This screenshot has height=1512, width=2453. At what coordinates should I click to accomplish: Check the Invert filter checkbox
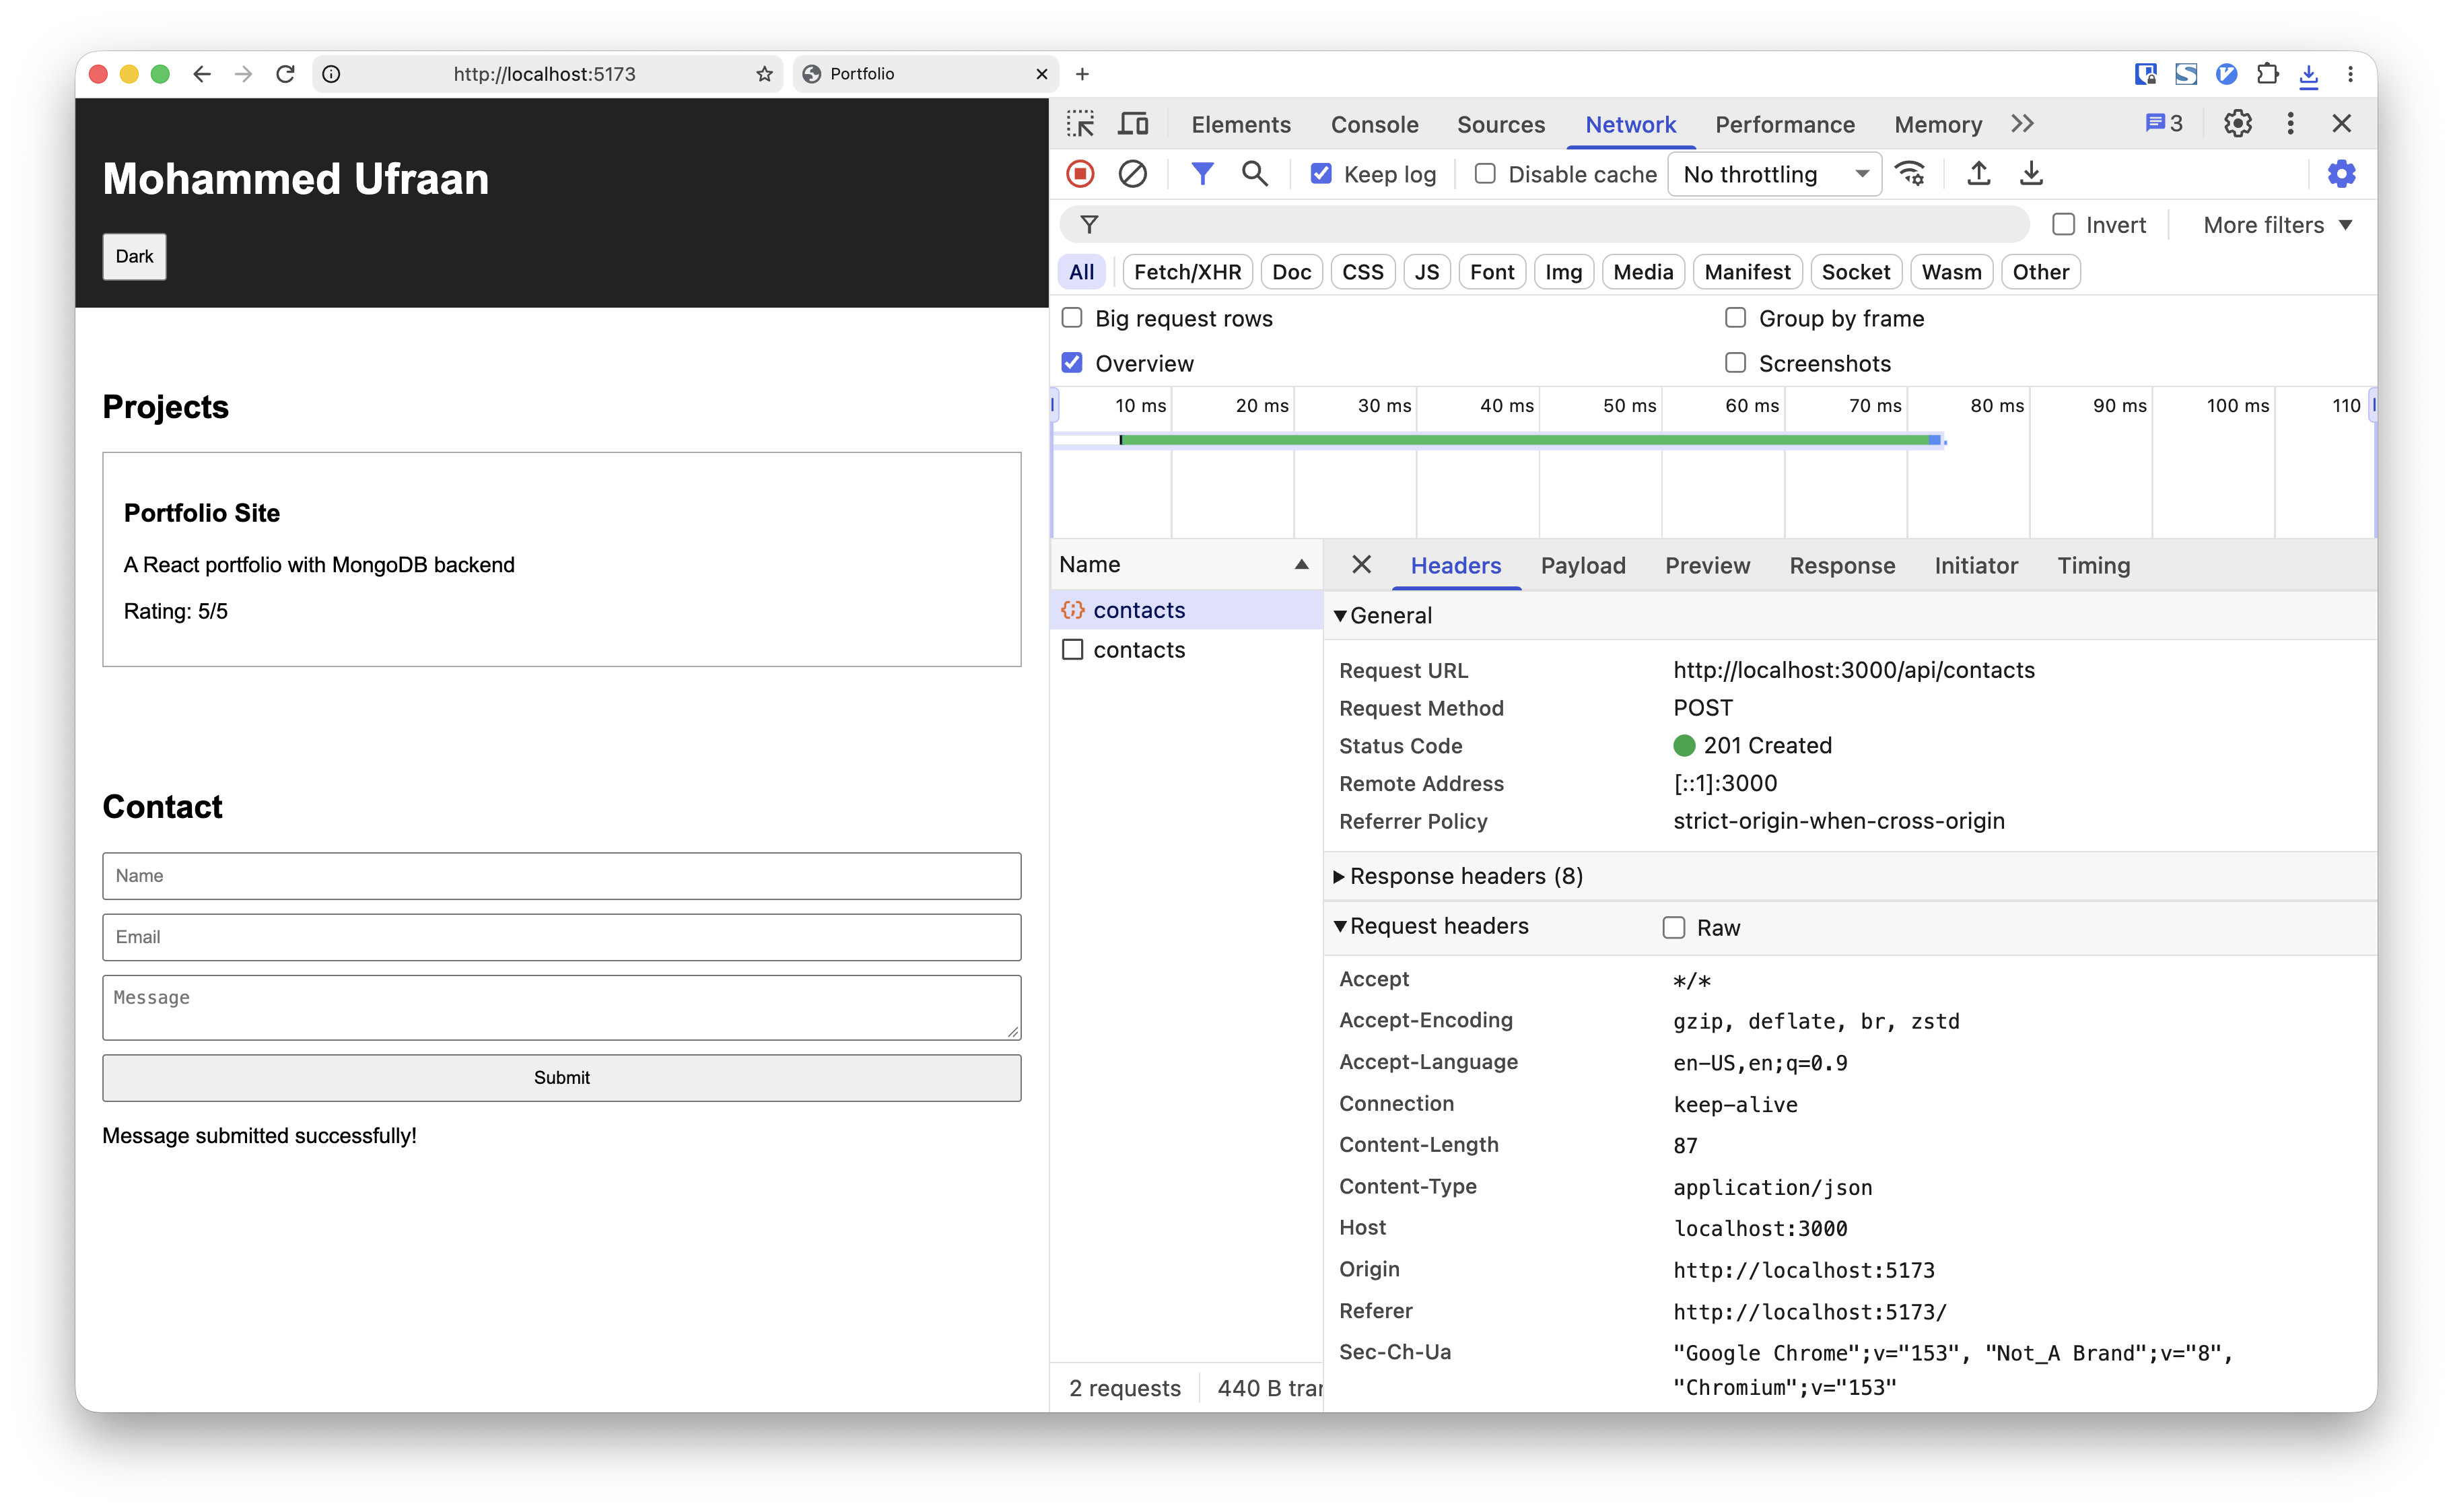[x=2063, y=225]
